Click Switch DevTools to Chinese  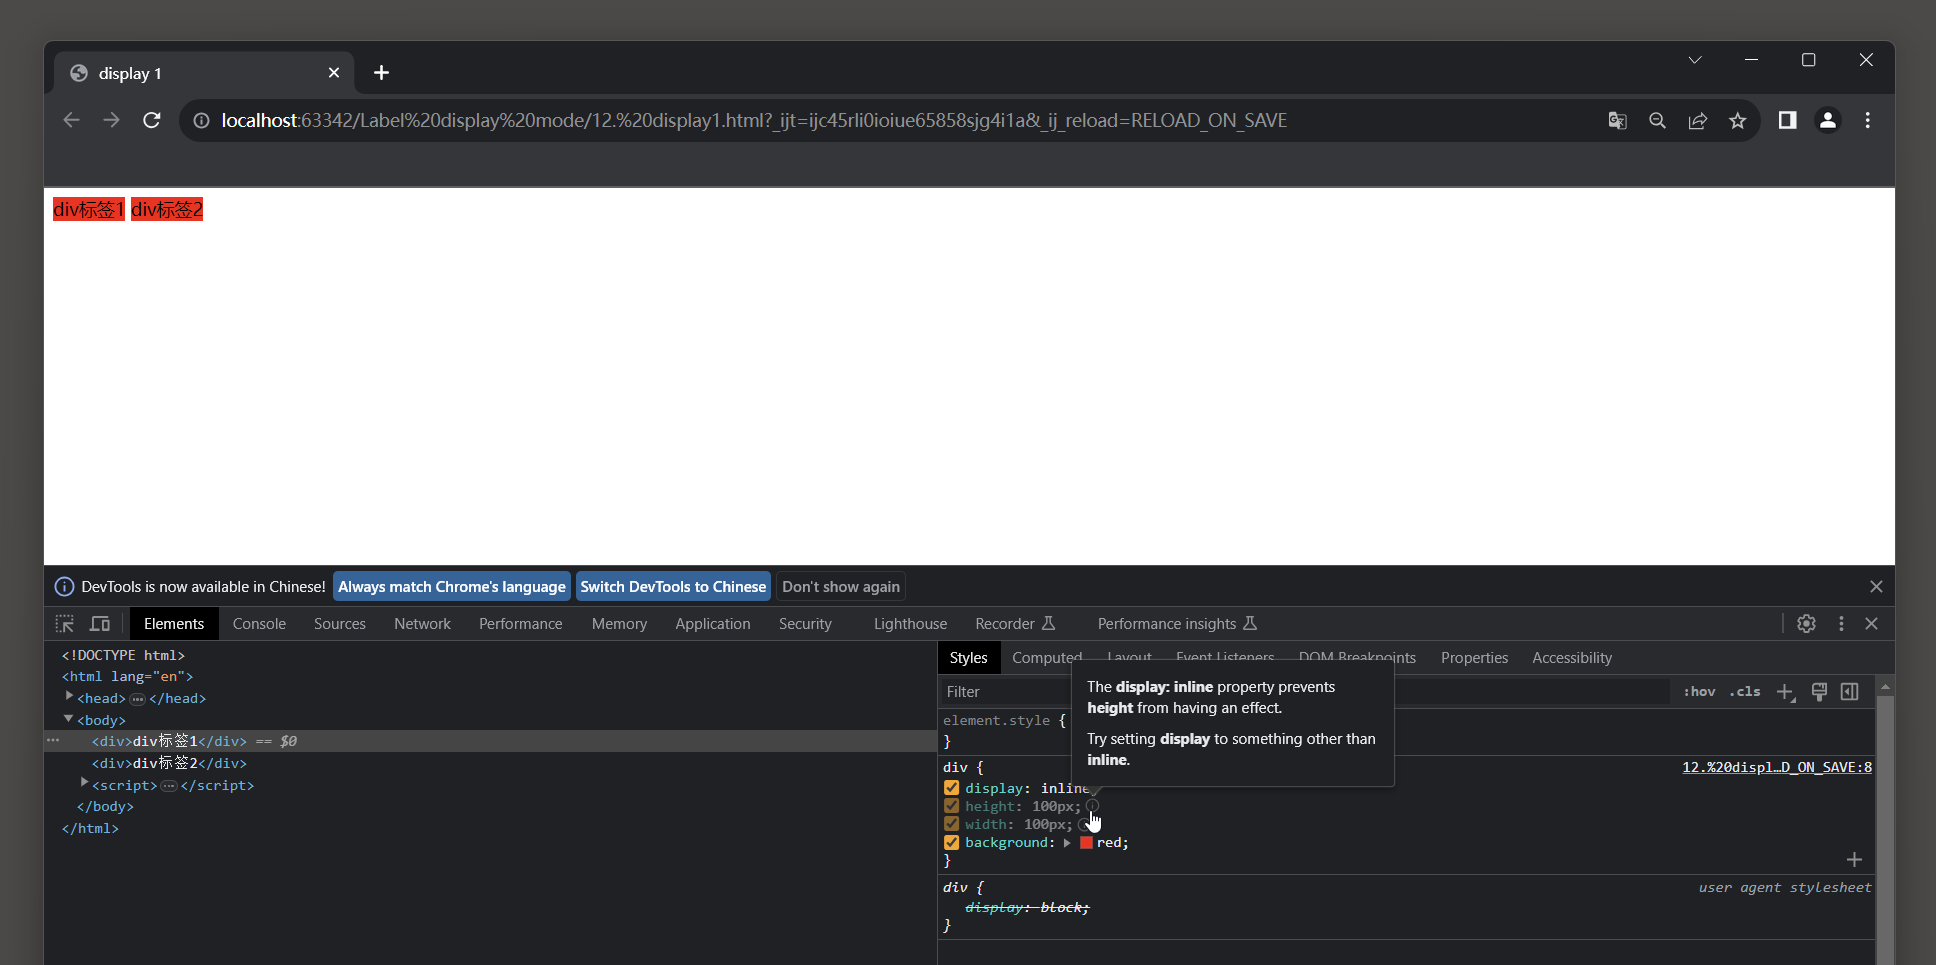673,587
